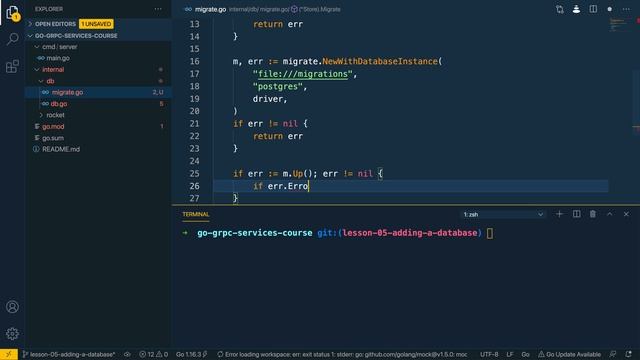Kill the terminal with trash icon
This screenshot has width=640, height=360.
[593, 214]
